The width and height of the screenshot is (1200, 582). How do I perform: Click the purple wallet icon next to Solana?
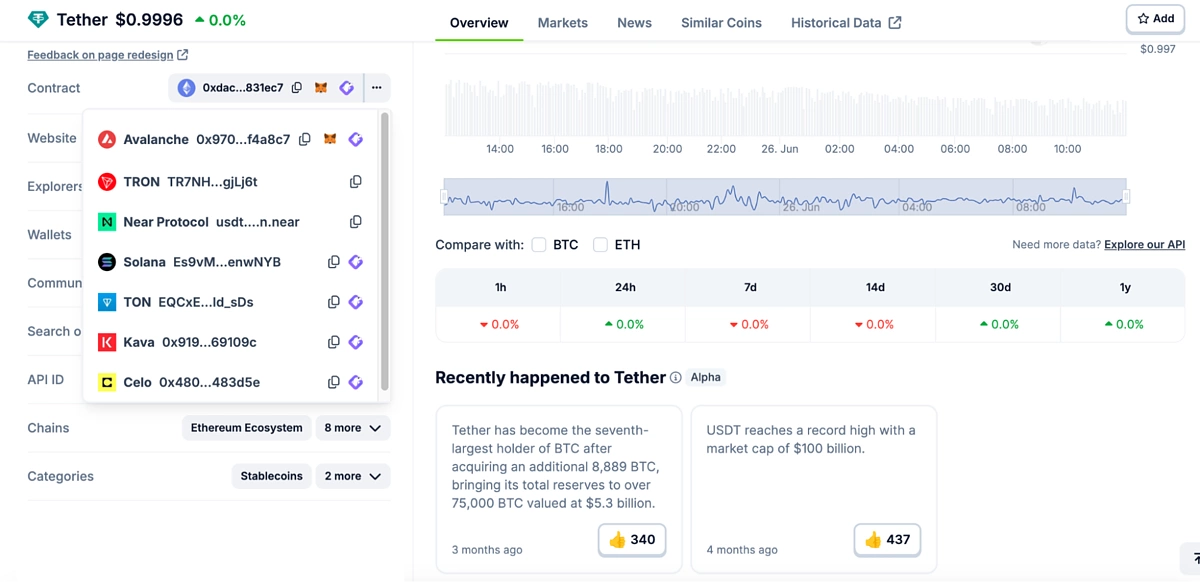click(355, 262)
